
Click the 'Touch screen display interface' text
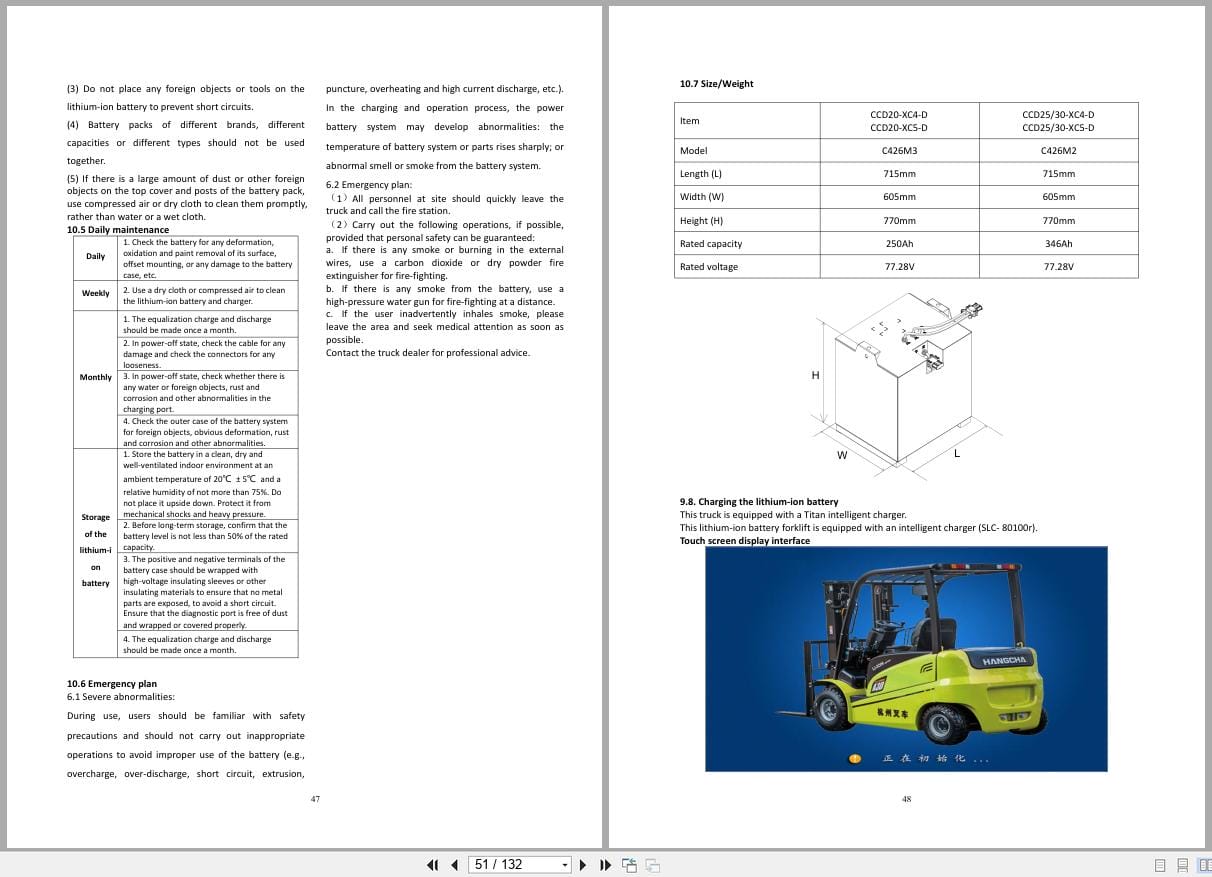pyautogui.click(x=745, y=541)
